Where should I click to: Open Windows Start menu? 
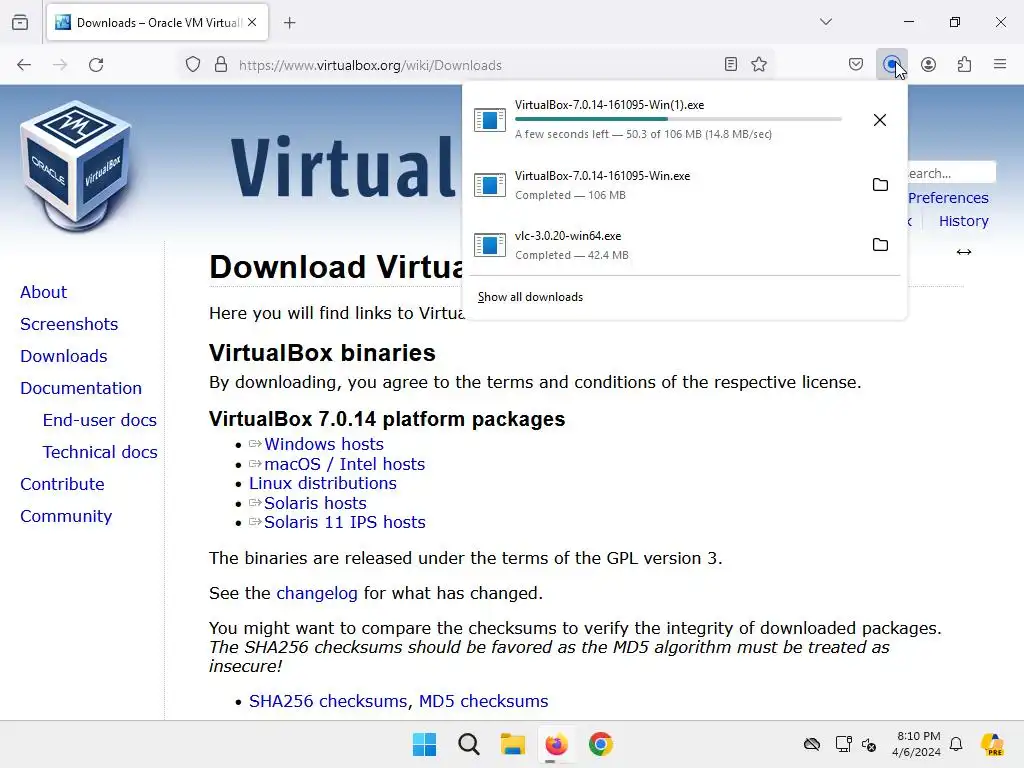[x=424, y=744]
